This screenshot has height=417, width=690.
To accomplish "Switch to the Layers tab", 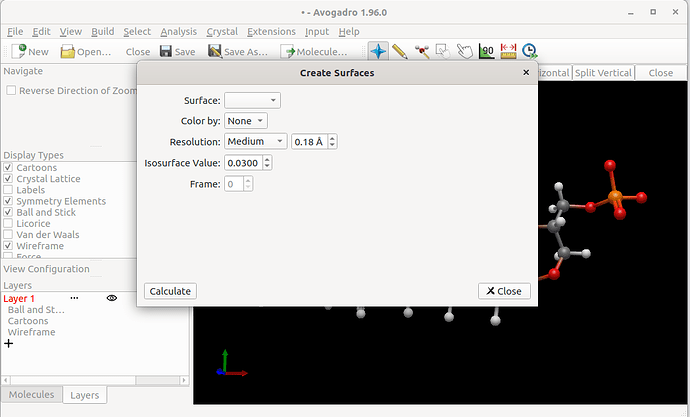I will (x=84, y=395).
